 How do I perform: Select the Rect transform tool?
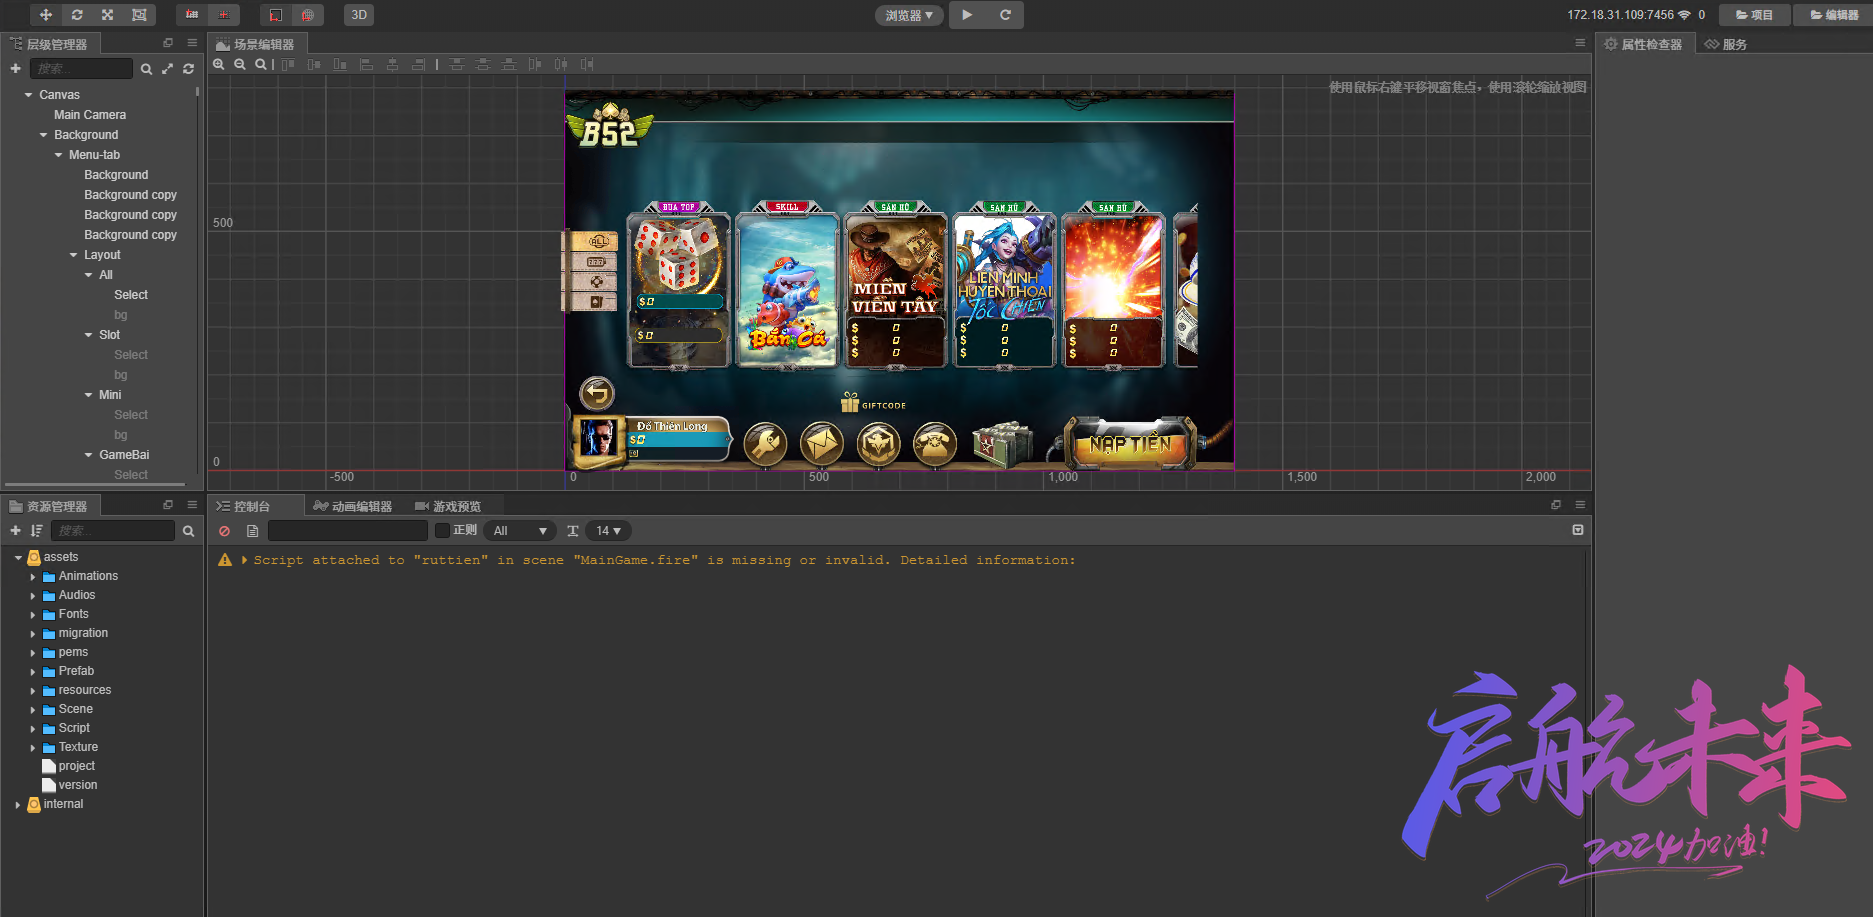point(139,15)
